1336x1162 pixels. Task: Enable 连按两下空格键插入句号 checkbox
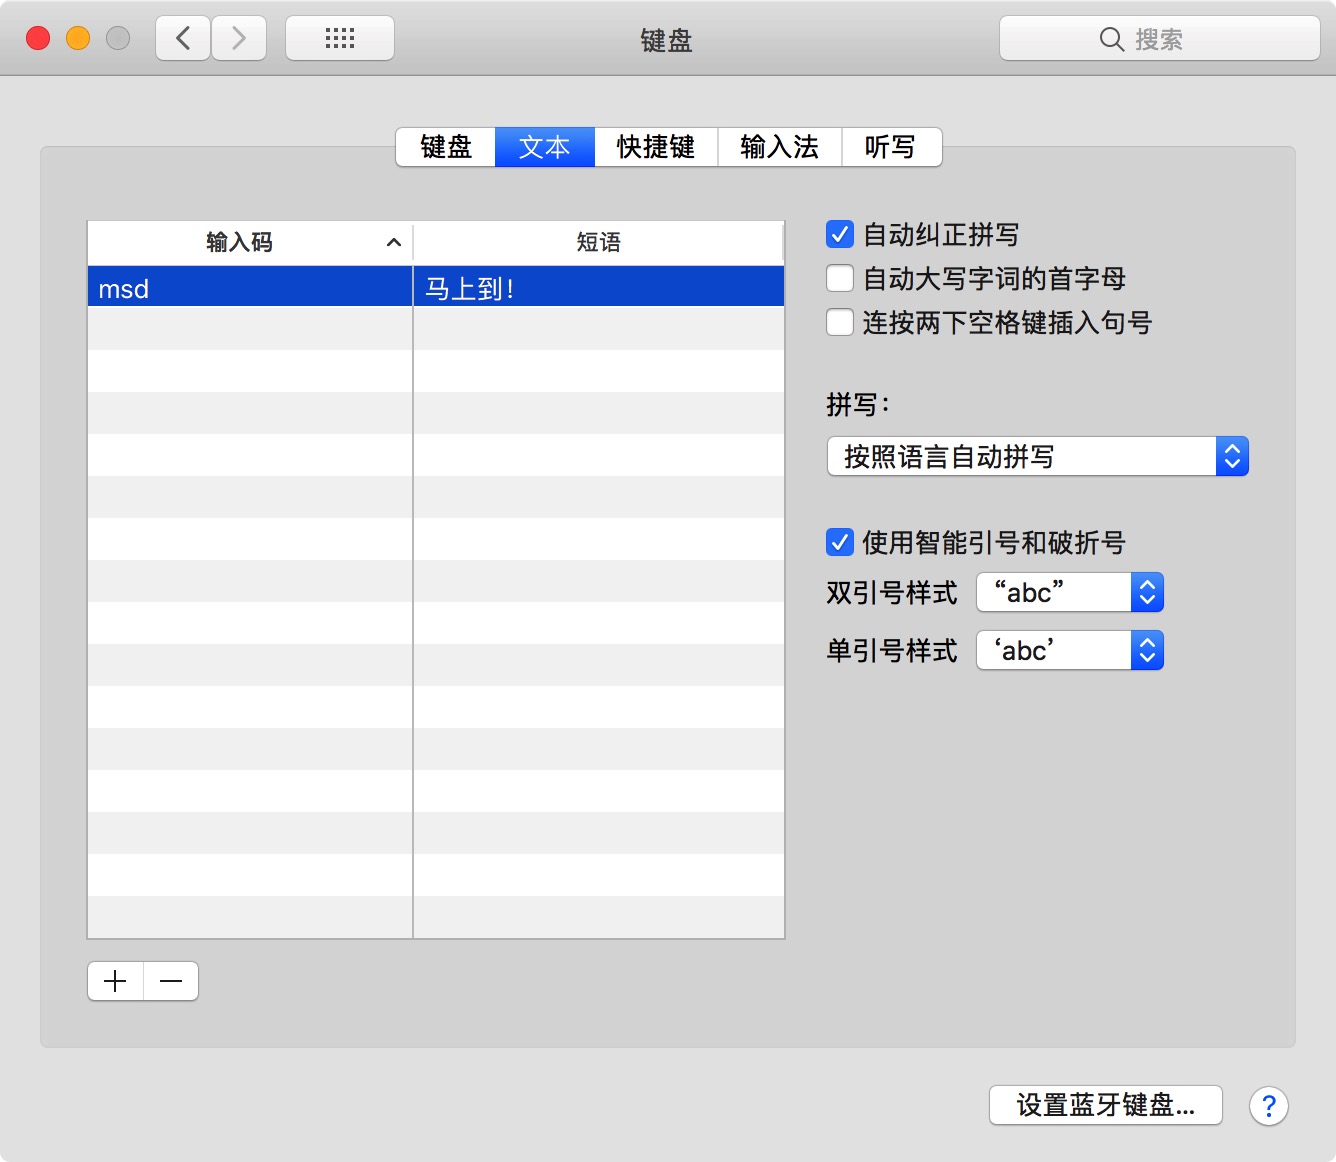[x=840, y=322]
